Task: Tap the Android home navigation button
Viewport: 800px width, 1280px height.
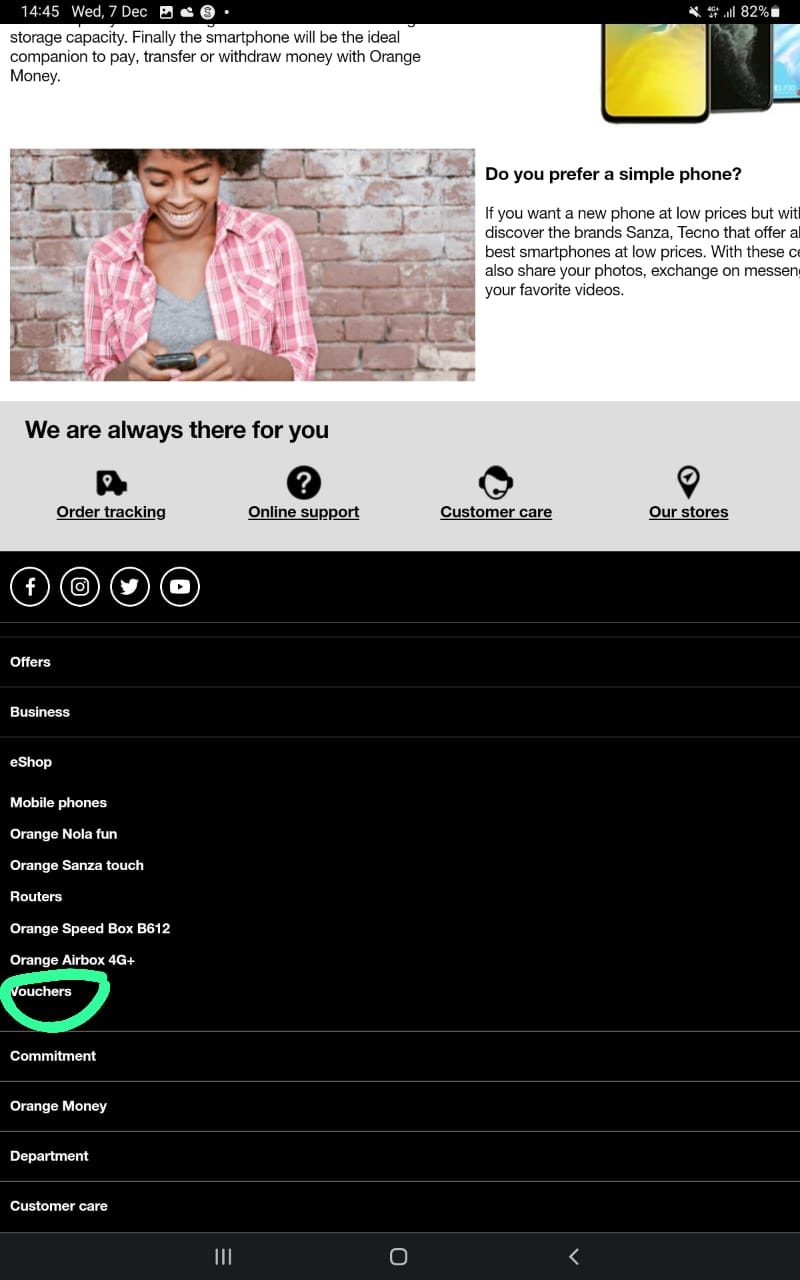Action: [x=398, y=1257]
